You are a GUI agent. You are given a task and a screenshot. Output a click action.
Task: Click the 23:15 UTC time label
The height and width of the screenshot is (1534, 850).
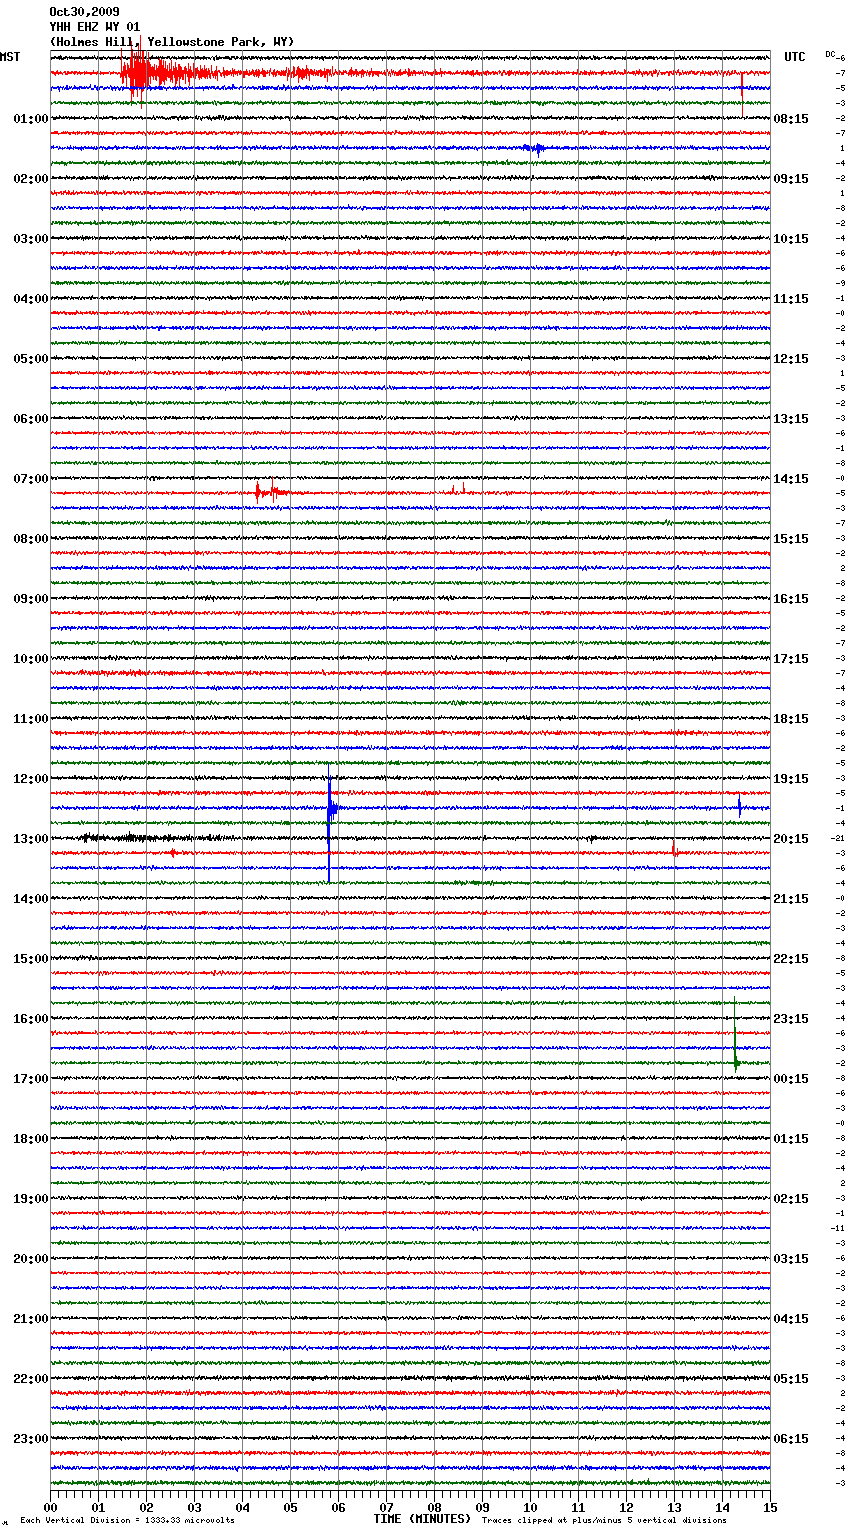click(x=791, y=1019)
